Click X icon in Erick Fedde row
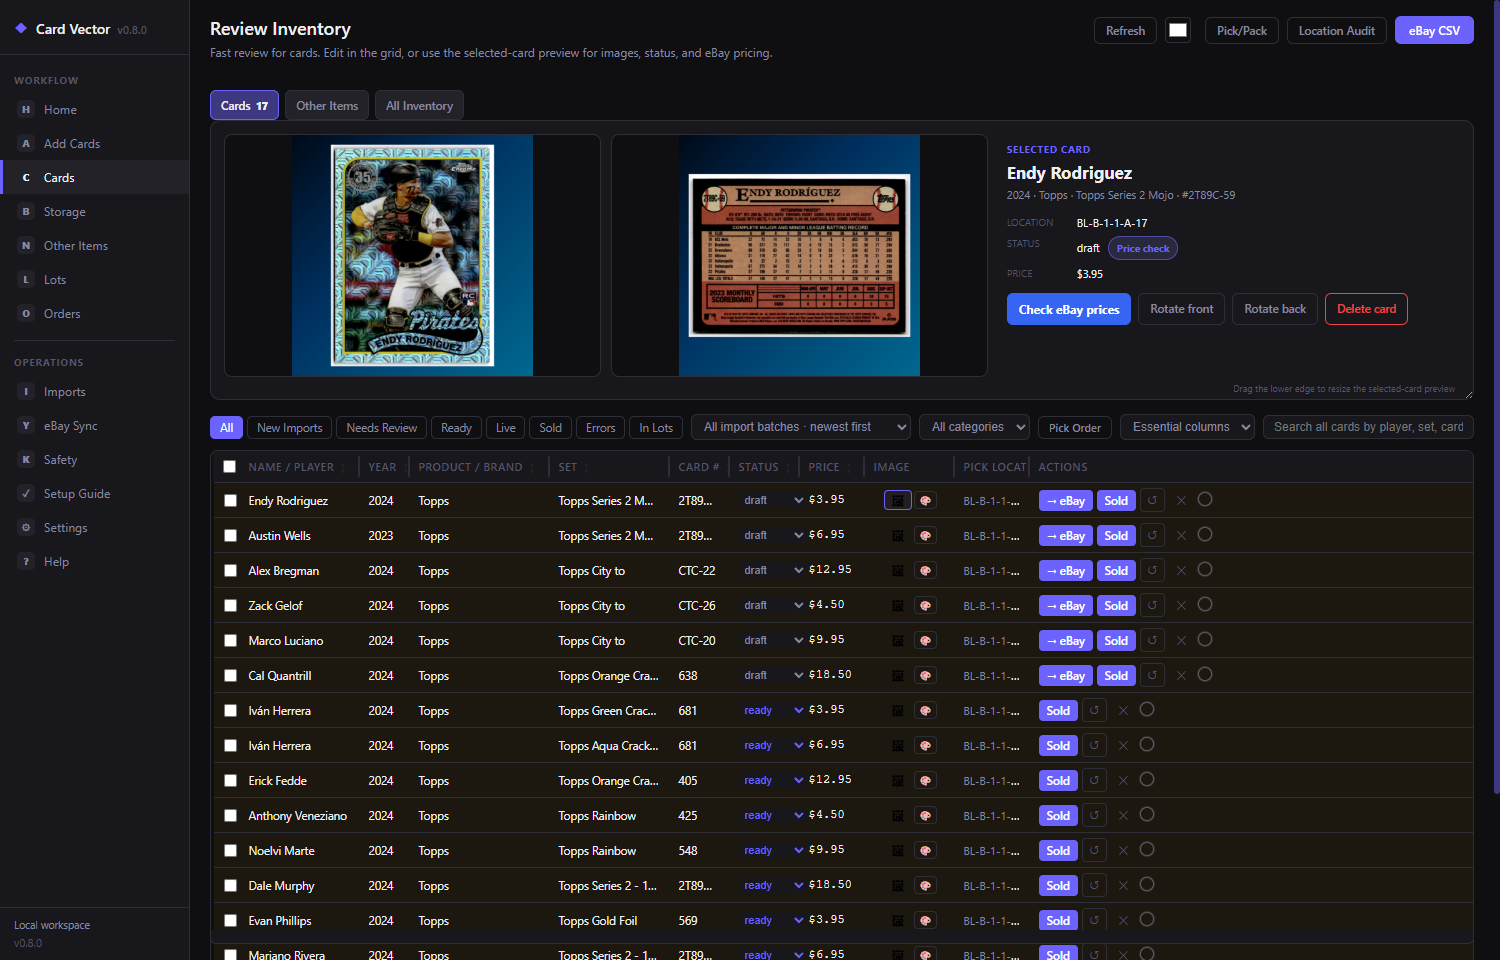Viewport: 1500px width, 960px height. point(1123,780)
